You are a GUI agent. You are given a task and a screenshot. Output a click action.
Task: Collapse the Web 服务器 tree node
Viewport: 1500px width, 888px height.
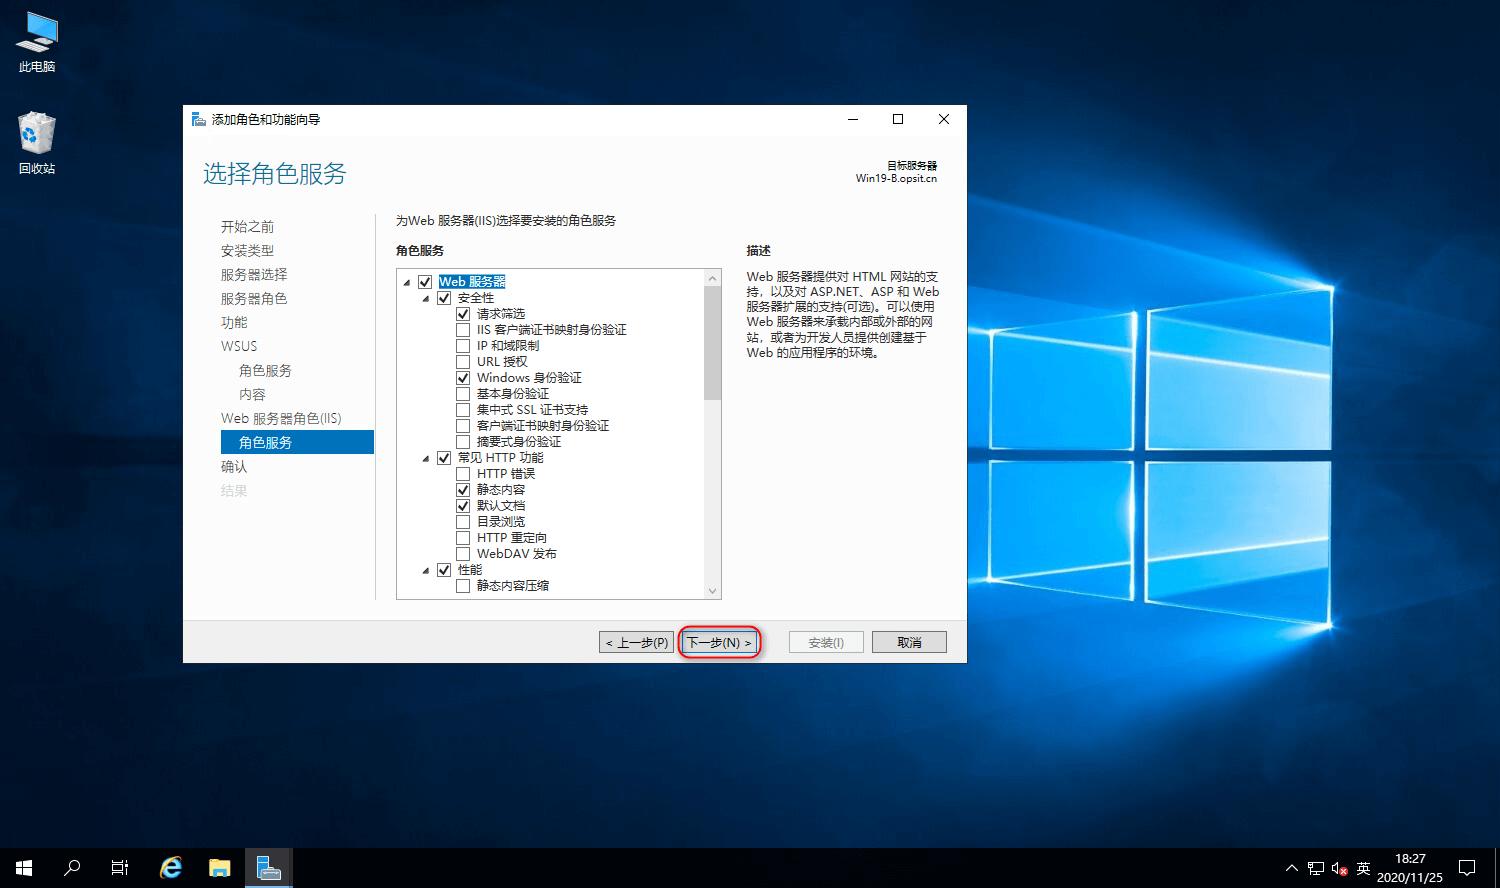(x=407, y=283)
